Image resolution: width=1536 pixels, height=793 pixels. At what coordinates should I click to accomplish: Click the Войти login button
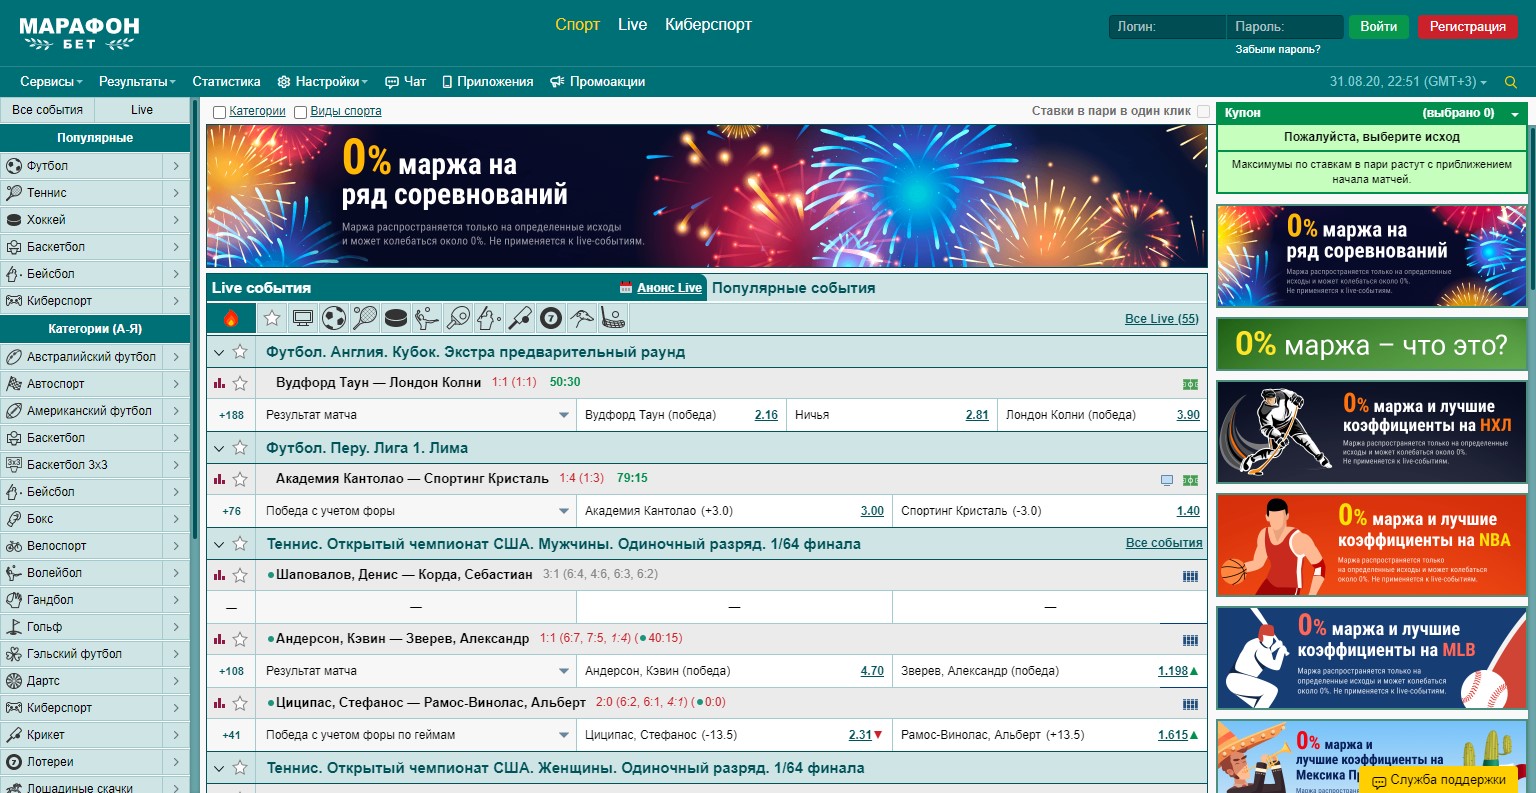(1379, 27)
